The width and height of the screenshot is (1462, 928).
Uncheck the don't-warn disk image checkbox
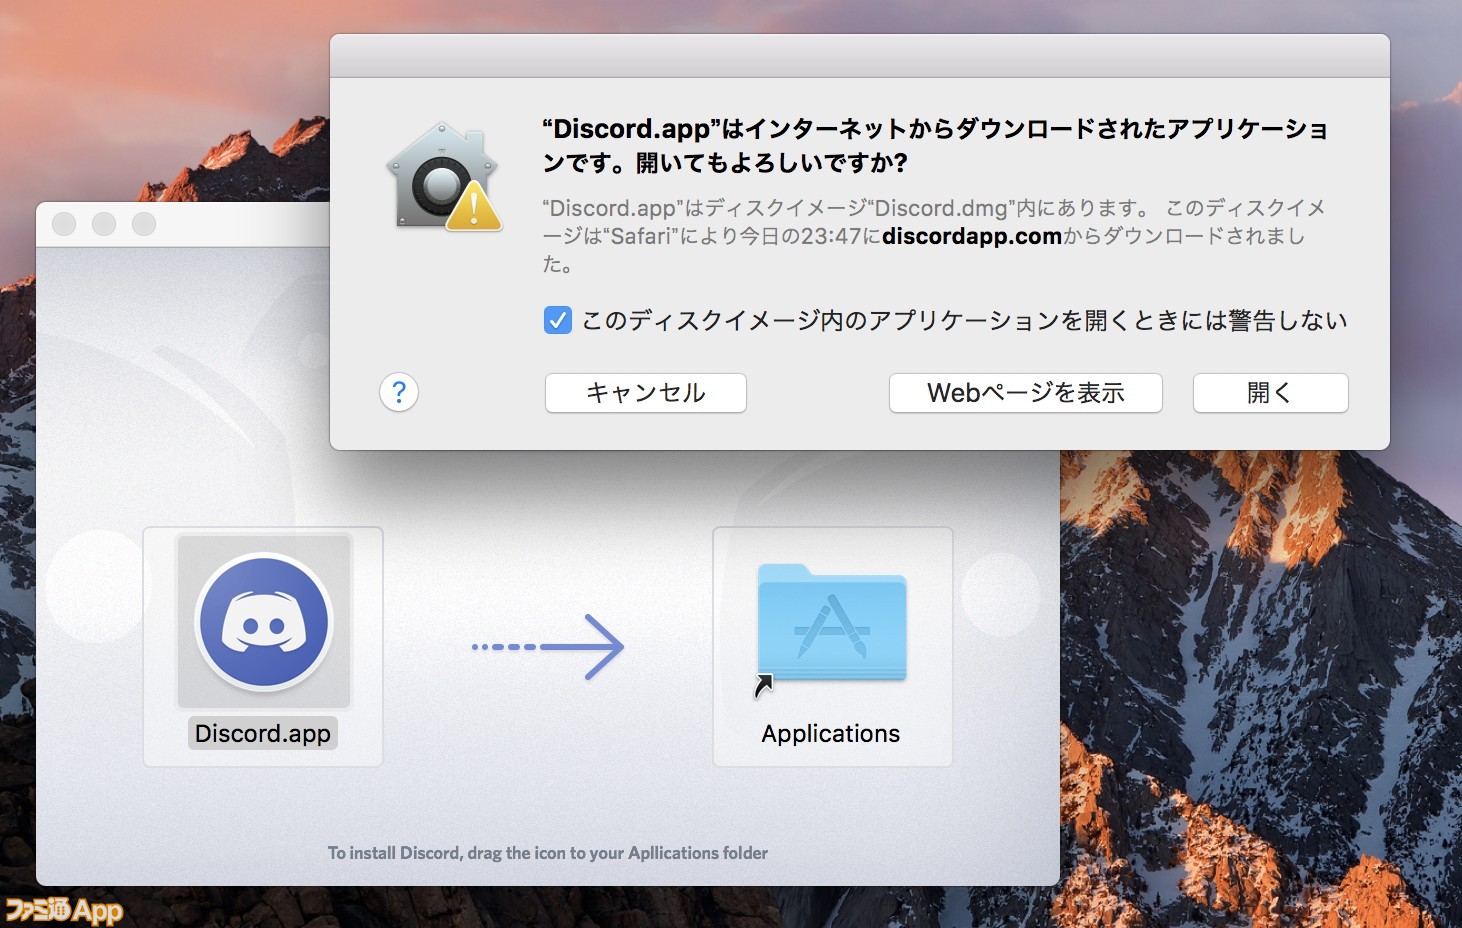pyautogui.click(x=557, y=320)
